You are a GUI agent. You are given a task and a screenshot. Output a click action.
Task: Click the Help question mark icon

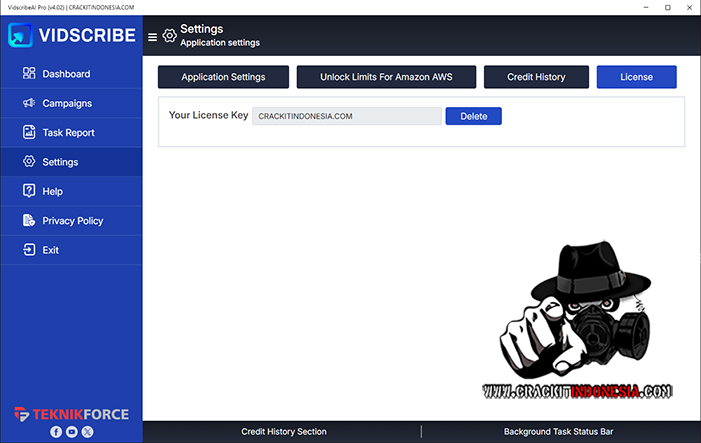click(29, 191)
